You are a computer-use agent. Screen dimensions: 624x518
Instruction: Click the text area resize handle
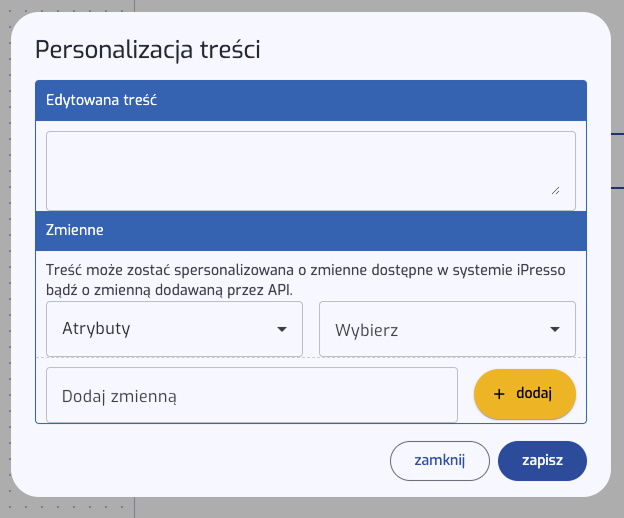tap(555, 190)
